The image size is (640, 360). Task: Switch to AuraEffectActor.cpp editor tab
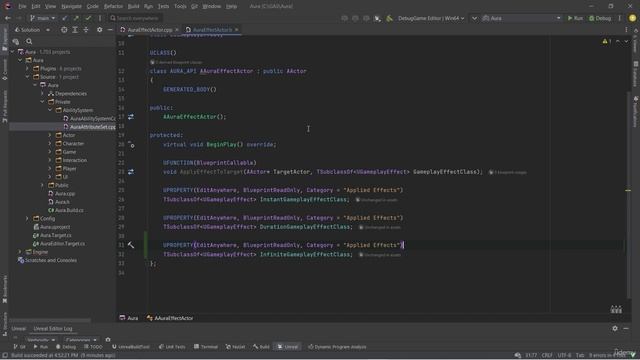coord(149,30)
